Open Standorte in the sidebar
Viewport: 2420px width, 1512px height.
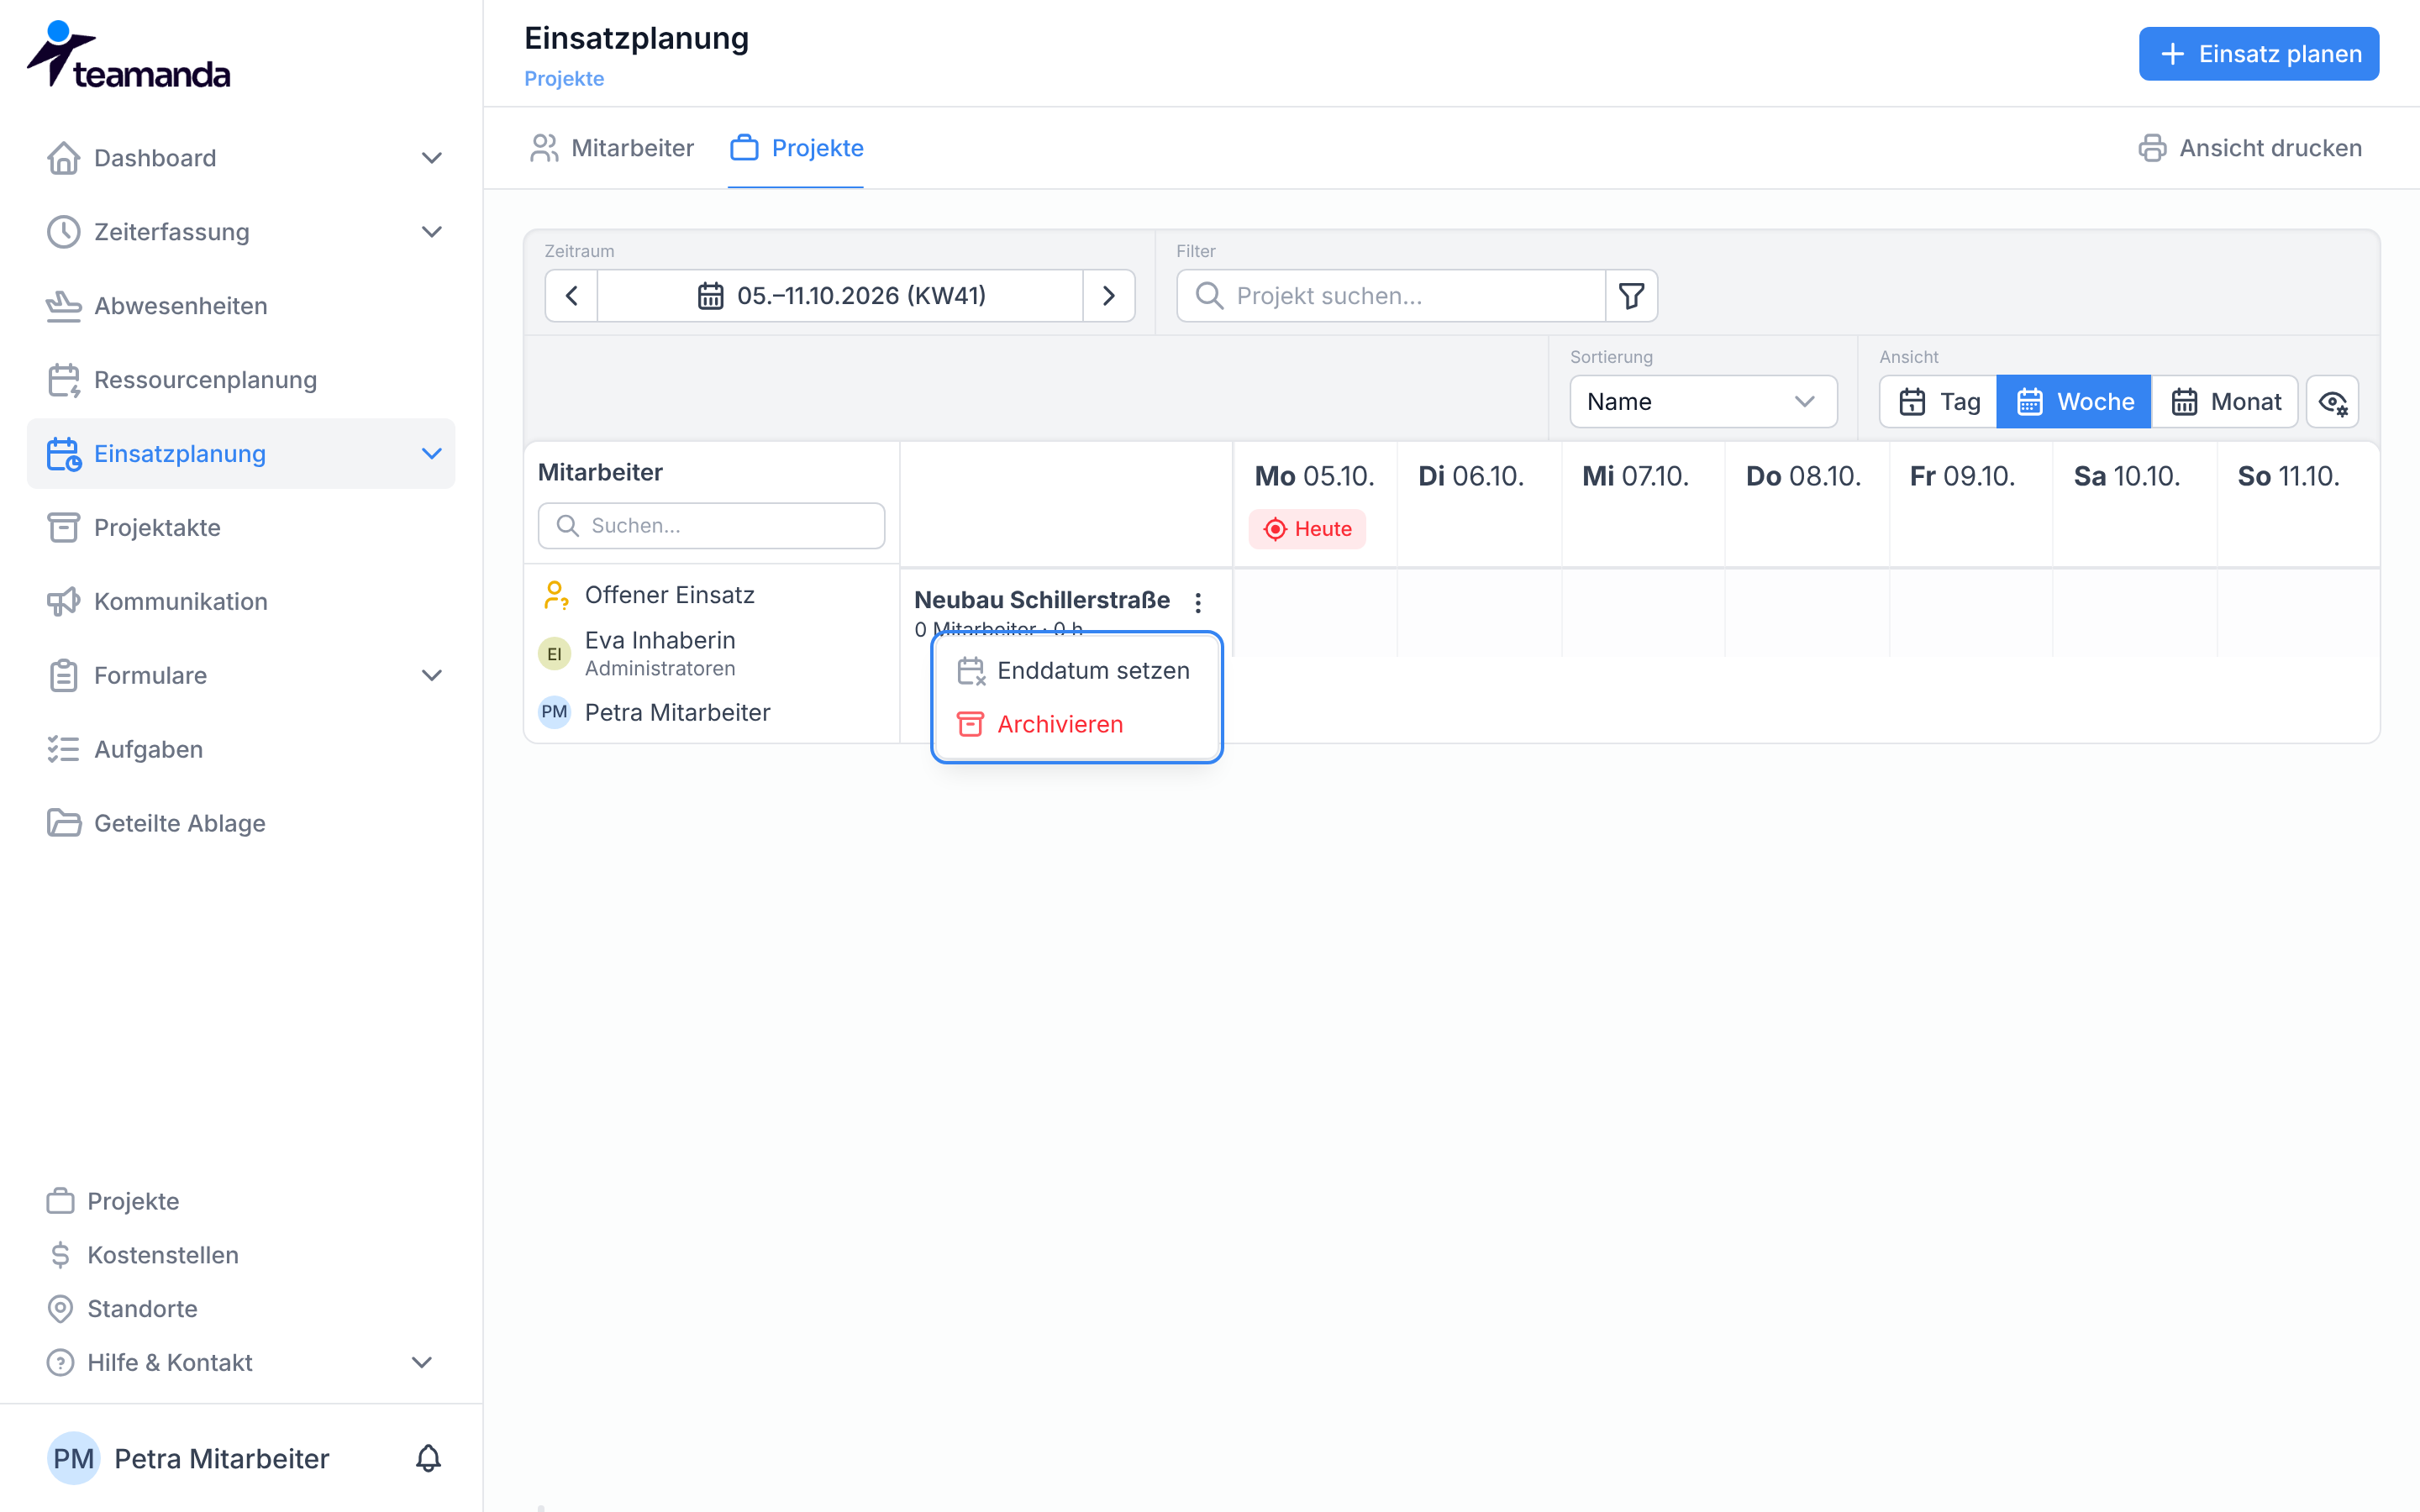point(122,1309)
